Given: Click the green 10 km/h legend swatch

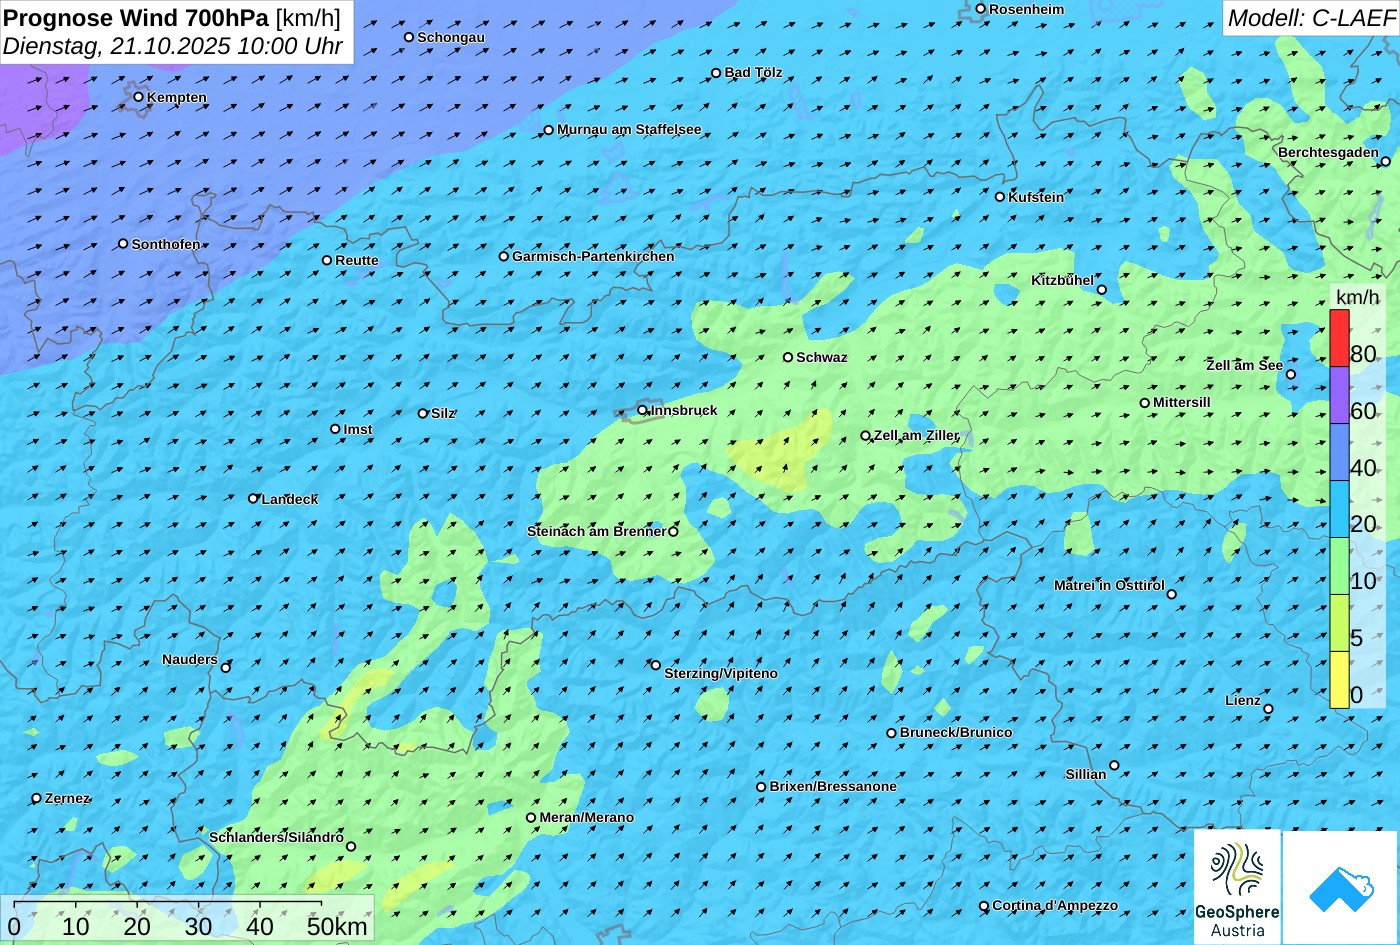Looking at the screenshot, I should 1339,566.
